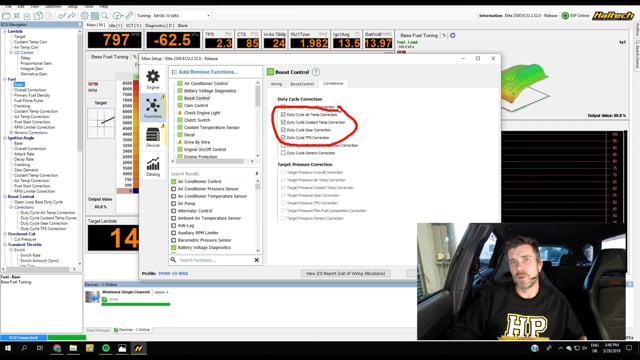The height and width of the screenshot is (360, 640).
Task: Toggle Duty Cycle Air Temp Correction checkbox
Action: click(283, 114)
